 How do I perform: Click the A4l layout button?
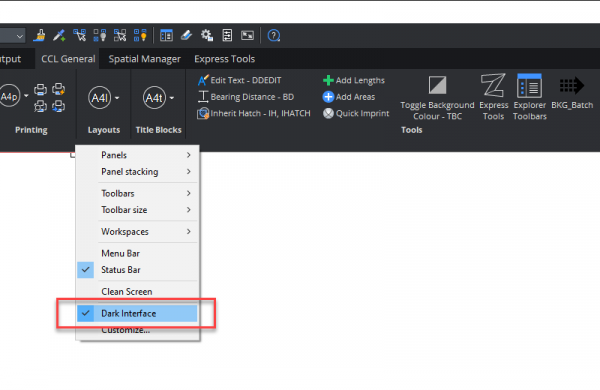pyautogui.click(x=99, y=98)
